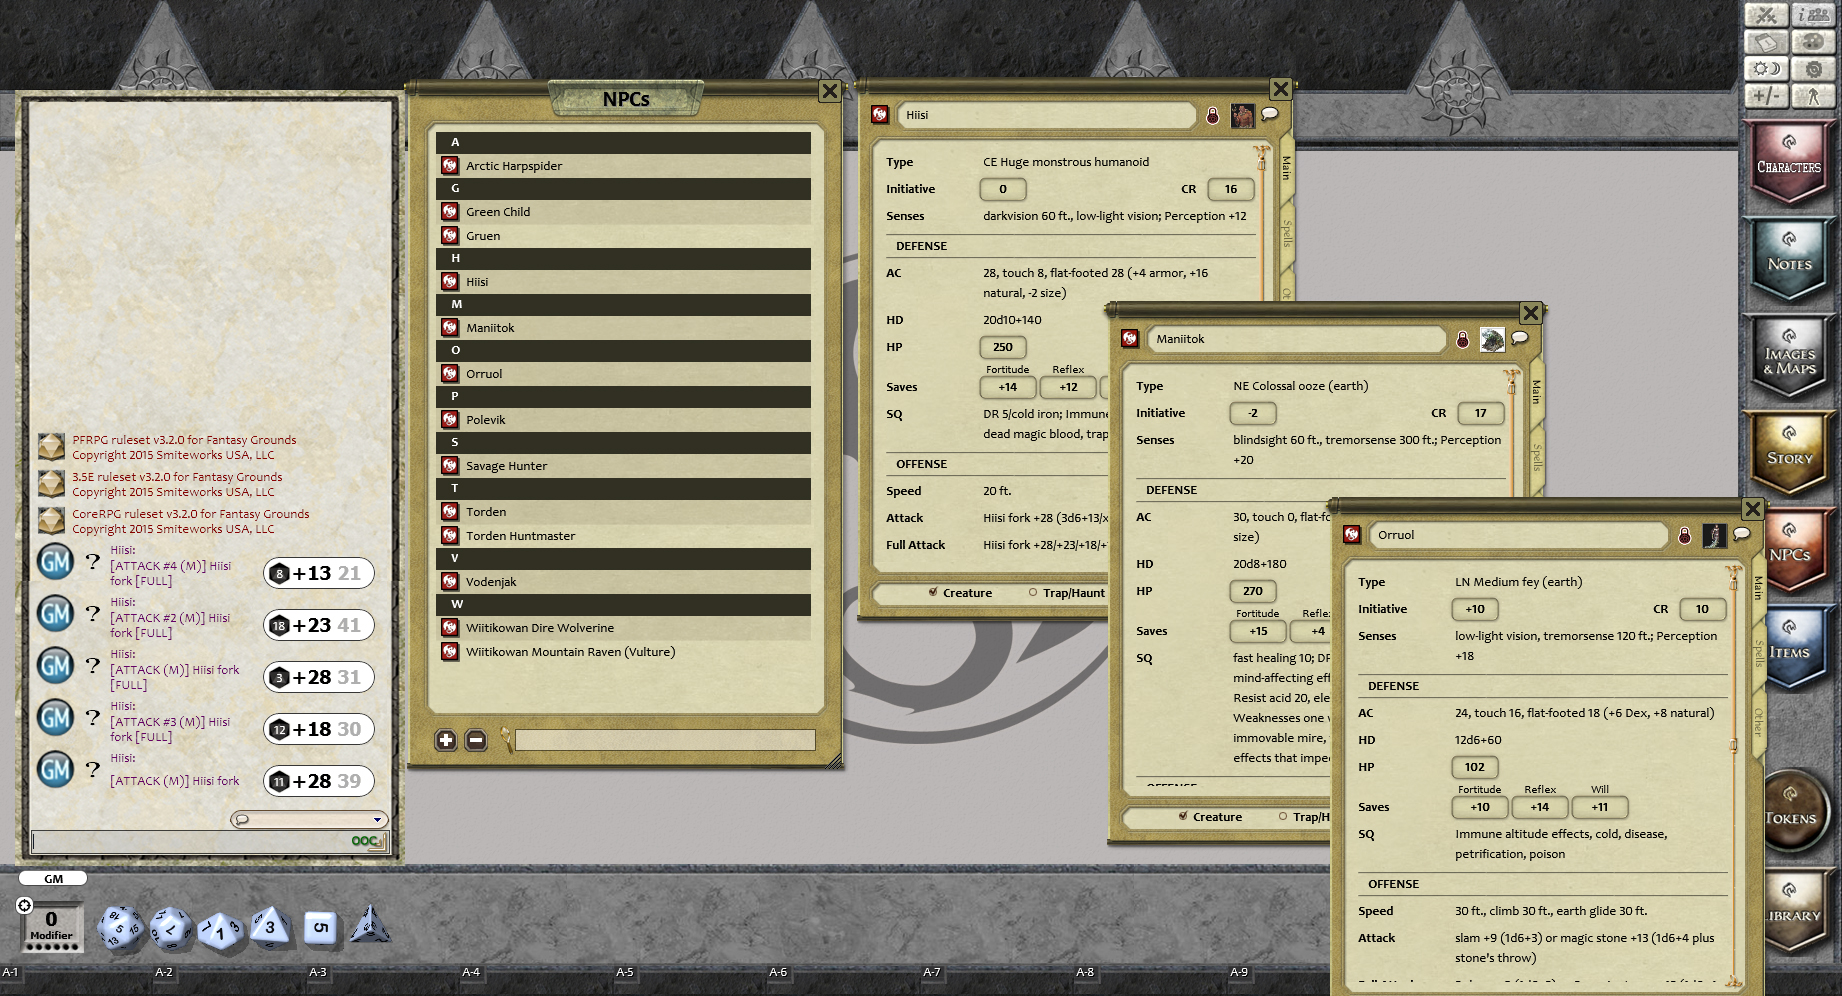Select the Creature radio button on the Hiisi sheet
Image resolution: width=1842 pixels, height=996 pixels.
pos(932,592)
